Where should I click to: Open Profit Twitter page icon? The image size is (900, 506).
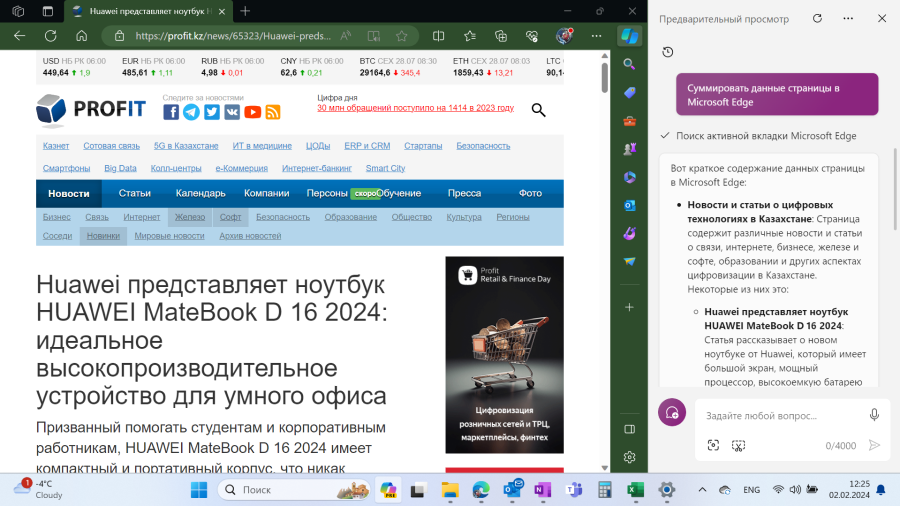pyautogui.click(x=212, y=112)
